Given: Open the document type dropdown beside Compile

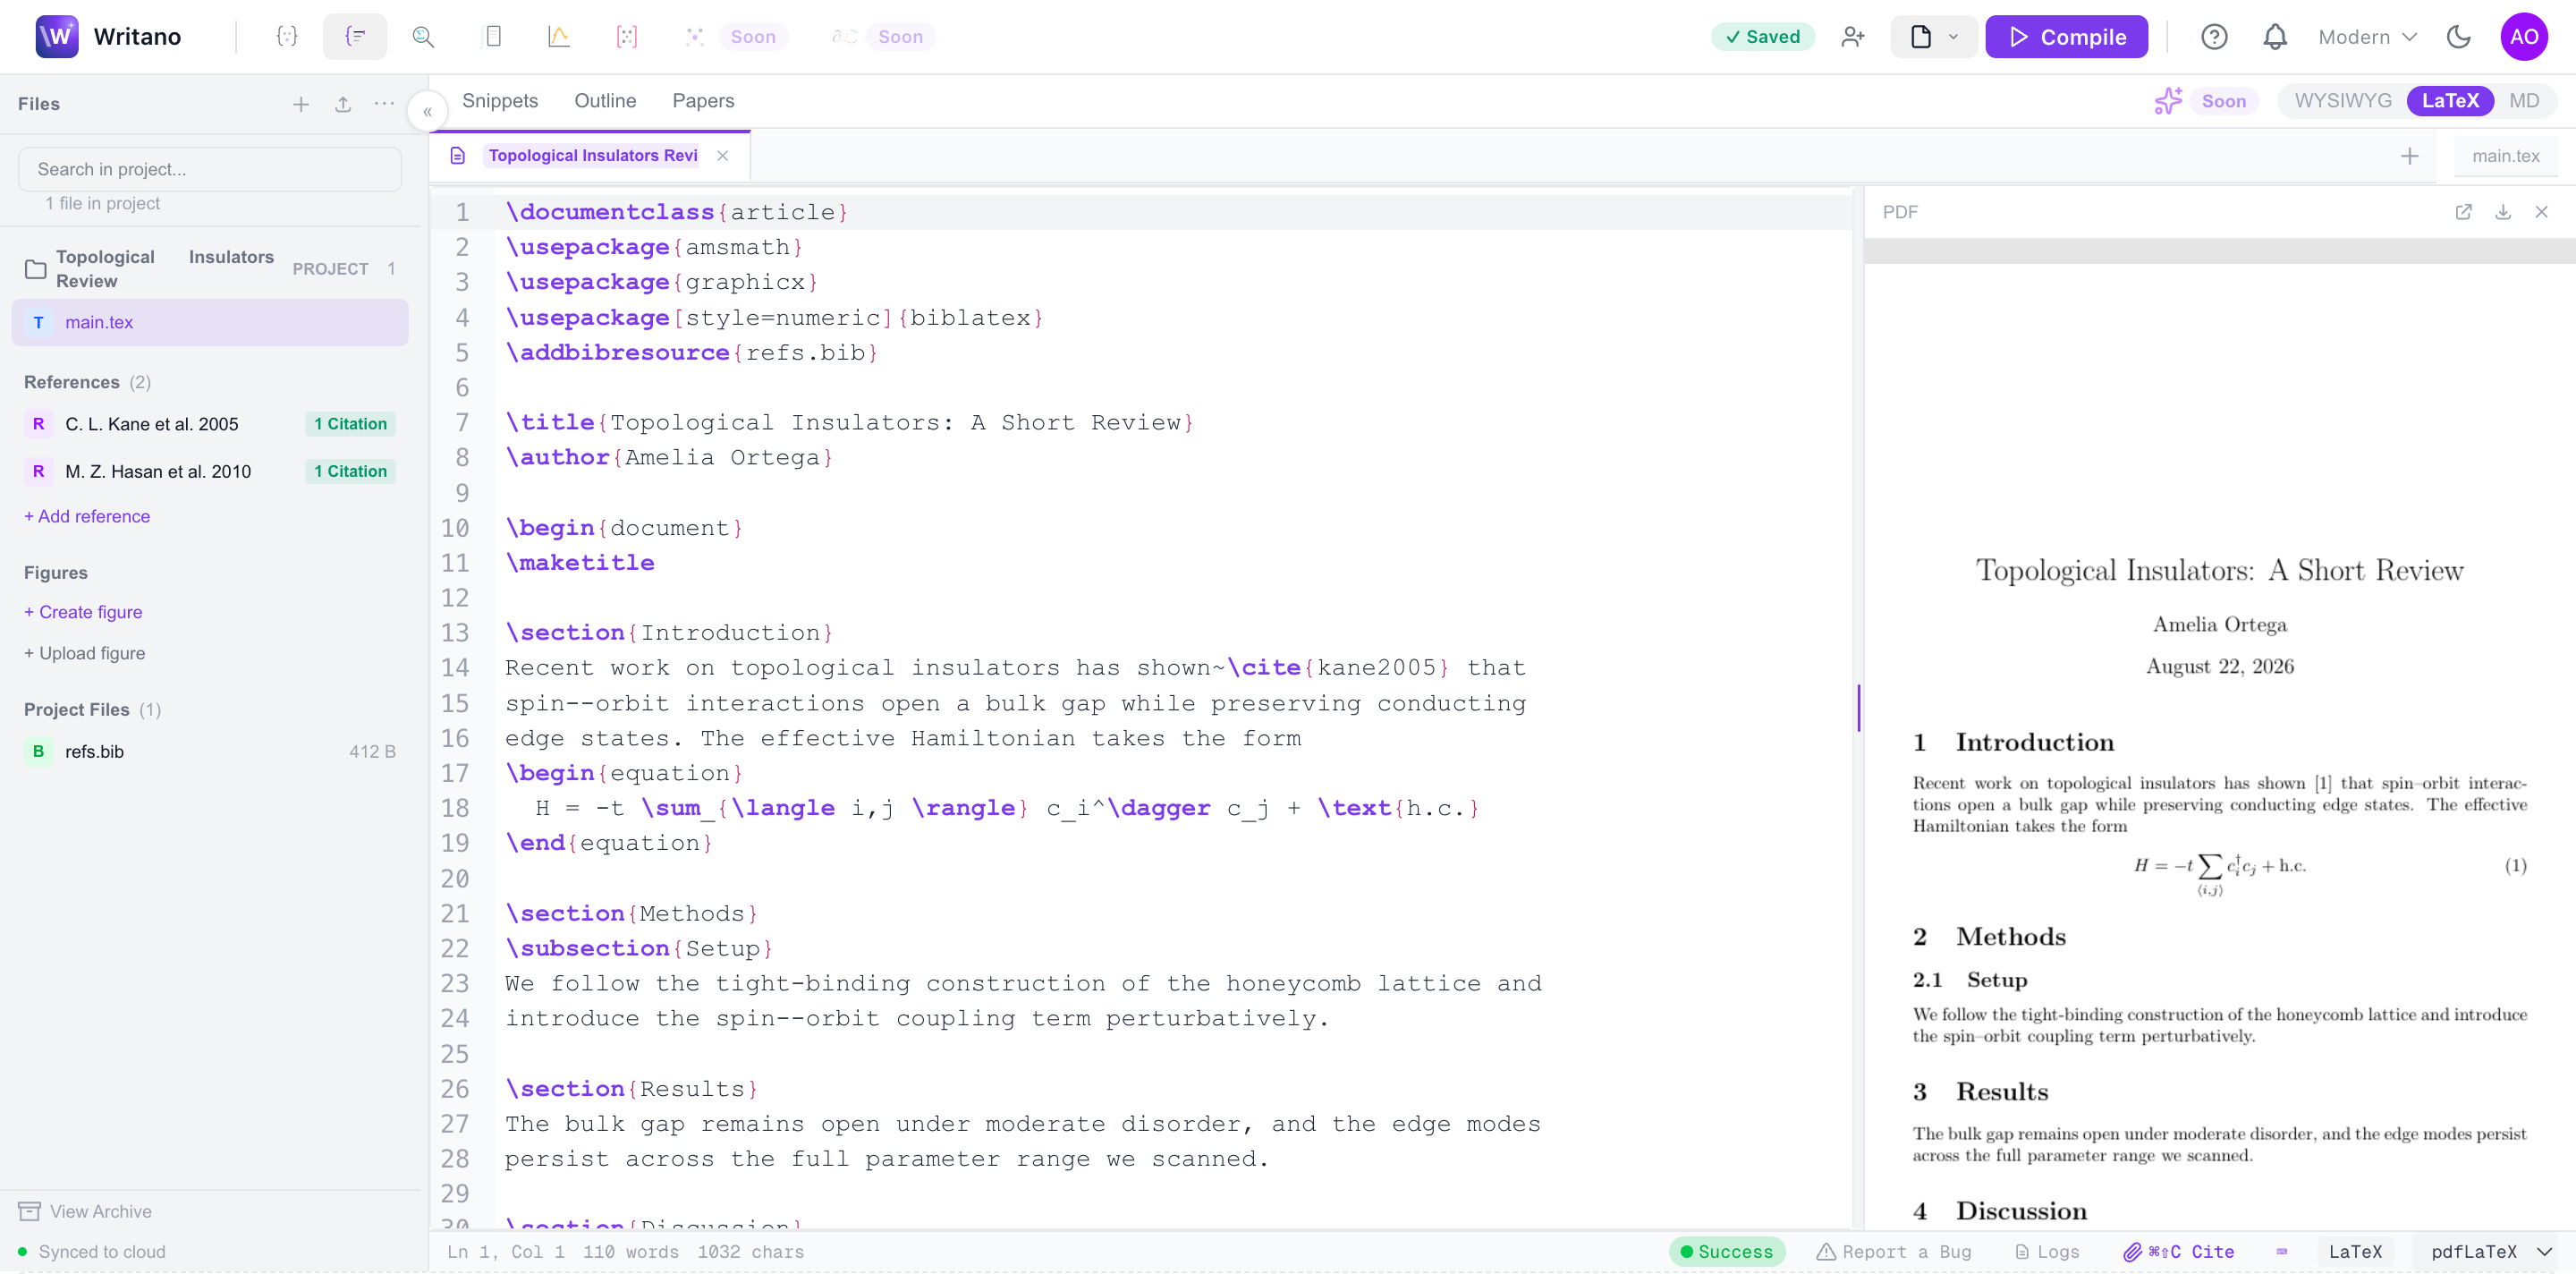Looking at the screenshot, I should pyautogui.click(x=1933, y=37).
